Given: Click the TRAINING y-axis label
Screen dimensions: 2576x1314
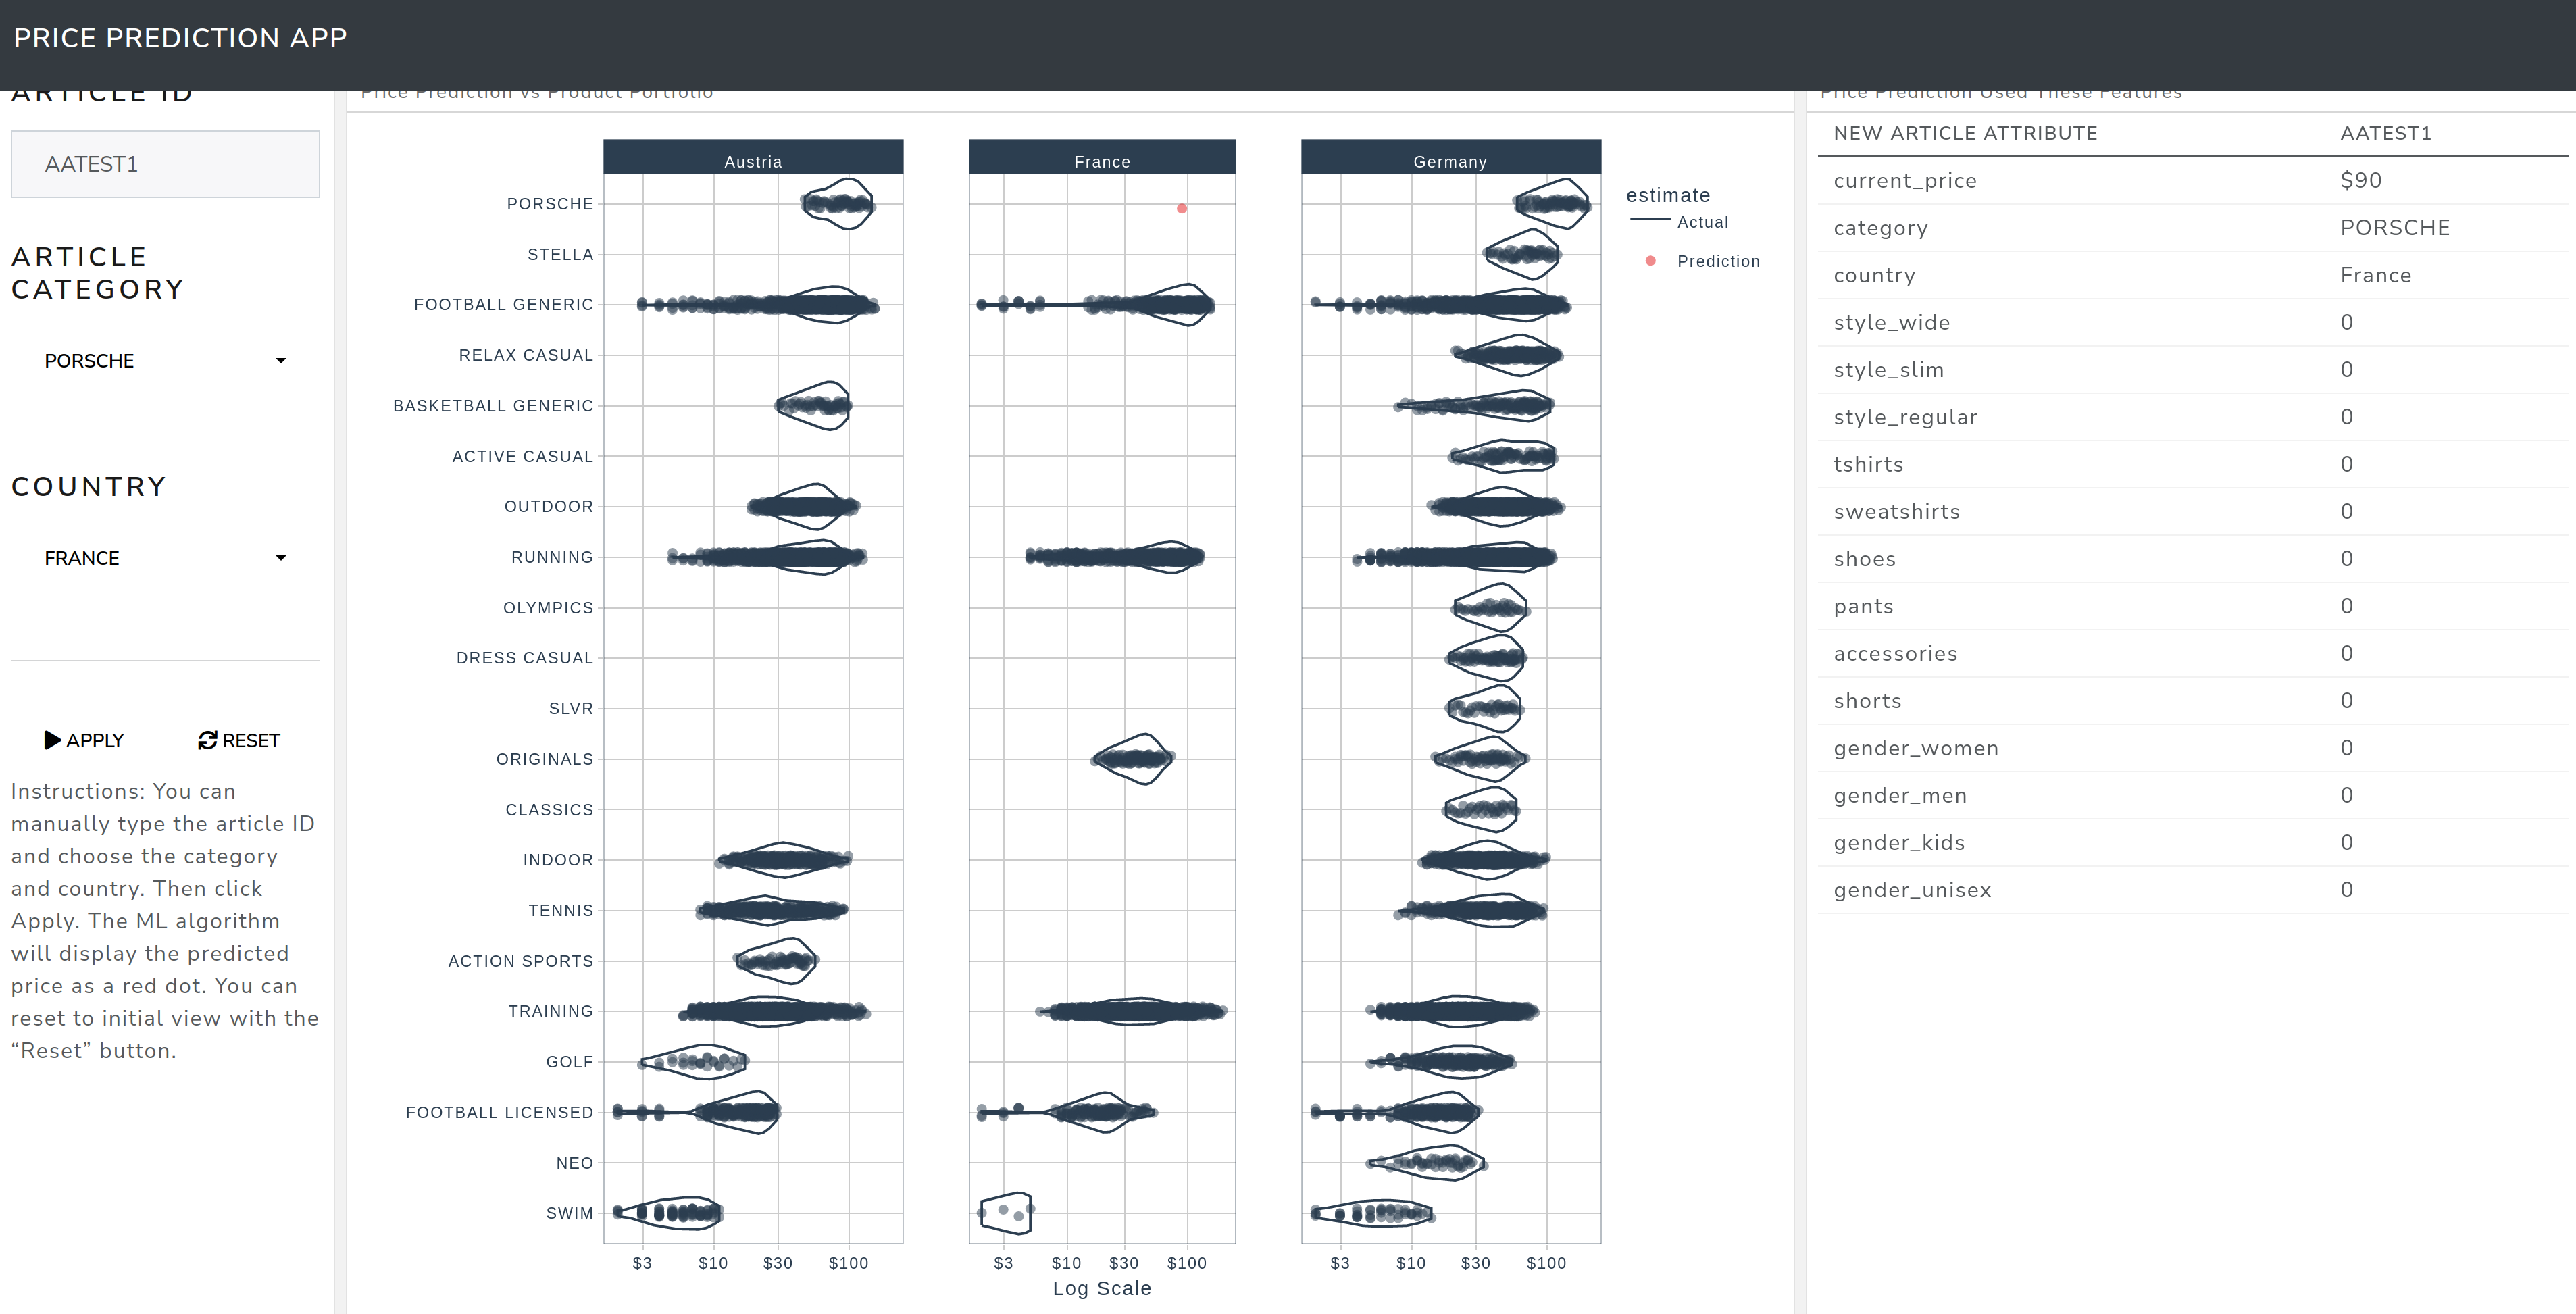Looking at the screenshot, I should [550, 1011].
